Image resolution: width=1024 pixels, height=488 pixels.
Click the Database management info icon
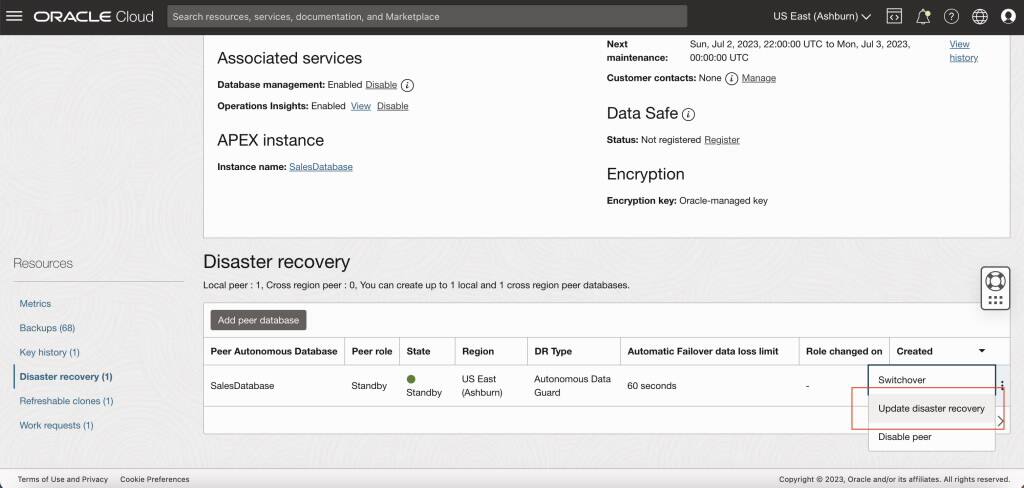pos(408,85)
